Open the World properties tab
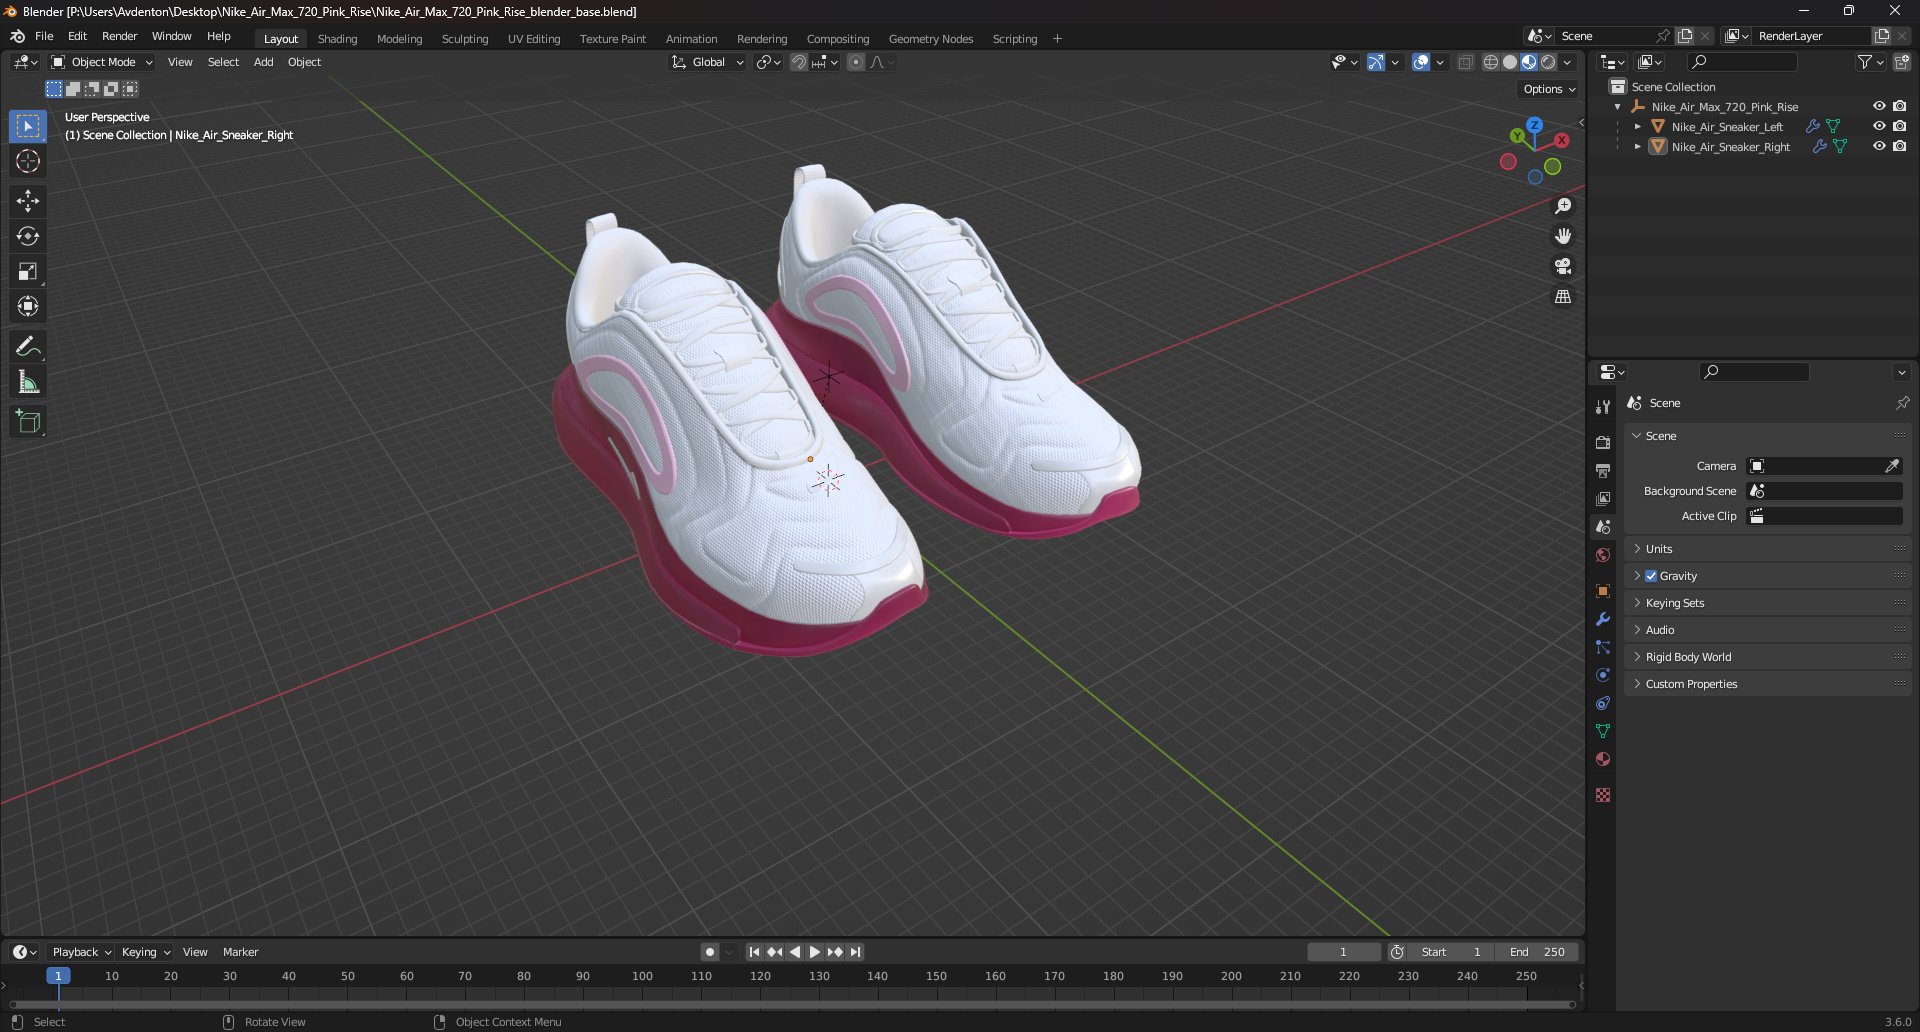 tap(1603, 555)
